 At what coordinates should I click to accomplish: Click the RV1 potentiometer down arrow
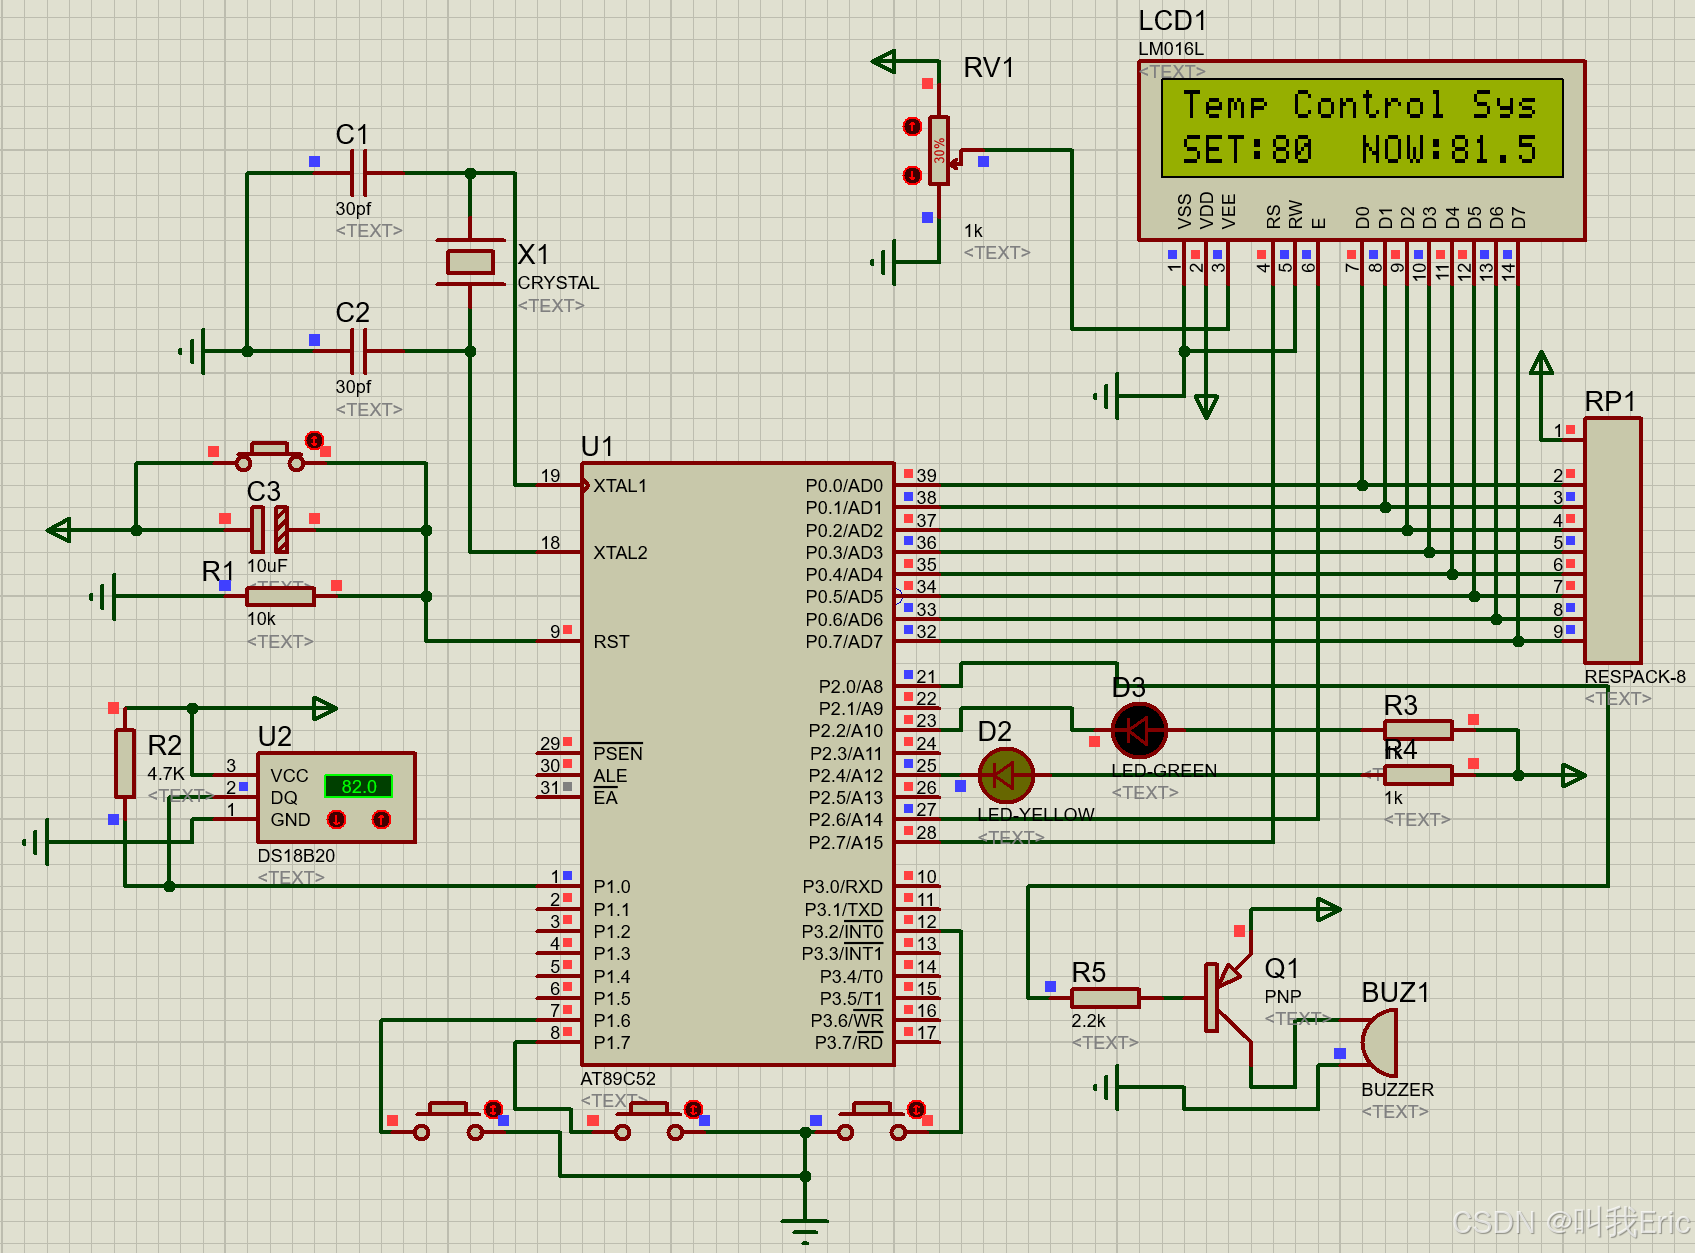pyautogui.click(x=912, y=175)
